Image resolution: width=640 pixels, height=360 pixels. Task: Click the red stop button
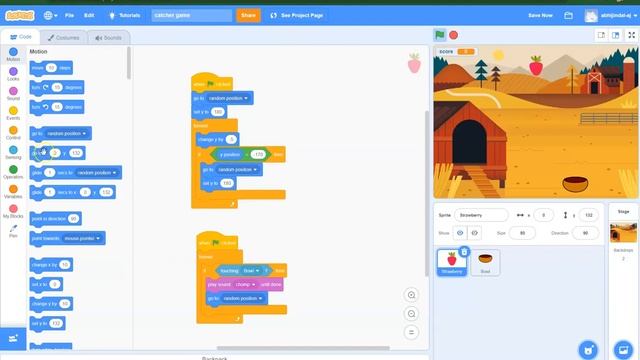(x=453, y=35)
